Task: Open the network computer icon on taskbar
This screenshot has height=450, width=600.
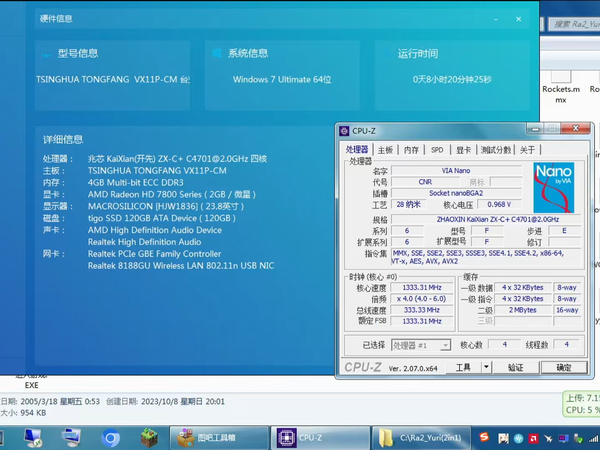Action: click(x=33, y=438)
